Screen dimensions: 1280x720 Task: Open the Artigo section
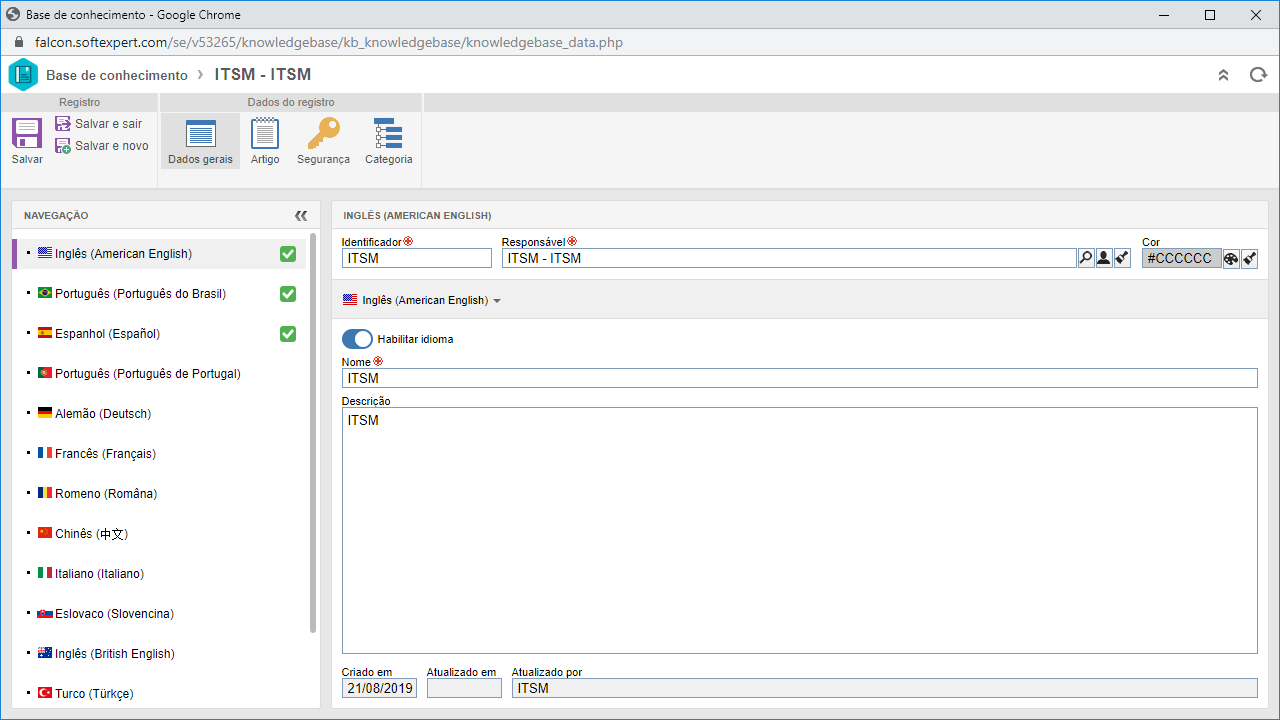[x=265, y=141]
